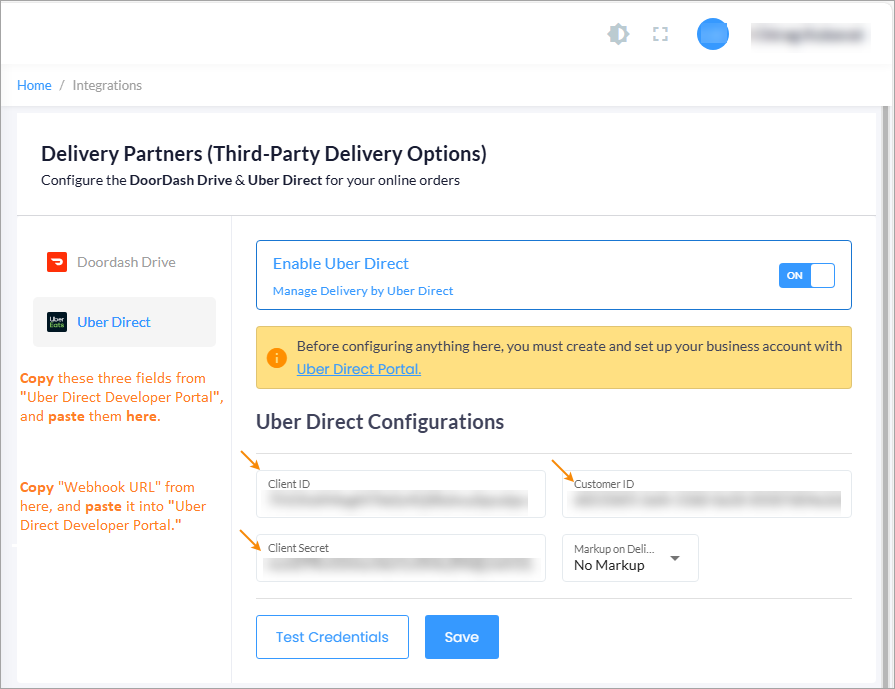895x689 pixels.
Task: Select the Uber Direct tab
Action: 124,322
